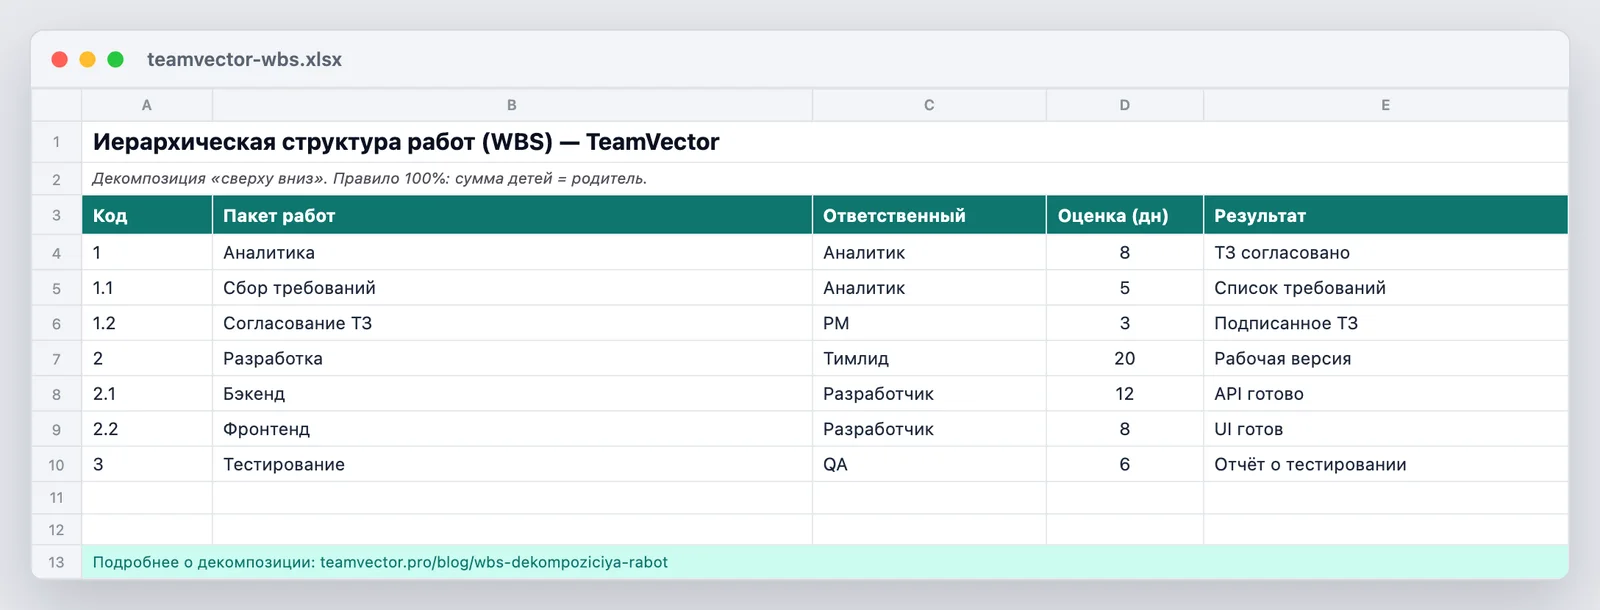1600x610 pixels.
Task: Select column E header
Action: (x=1386, y=105)
